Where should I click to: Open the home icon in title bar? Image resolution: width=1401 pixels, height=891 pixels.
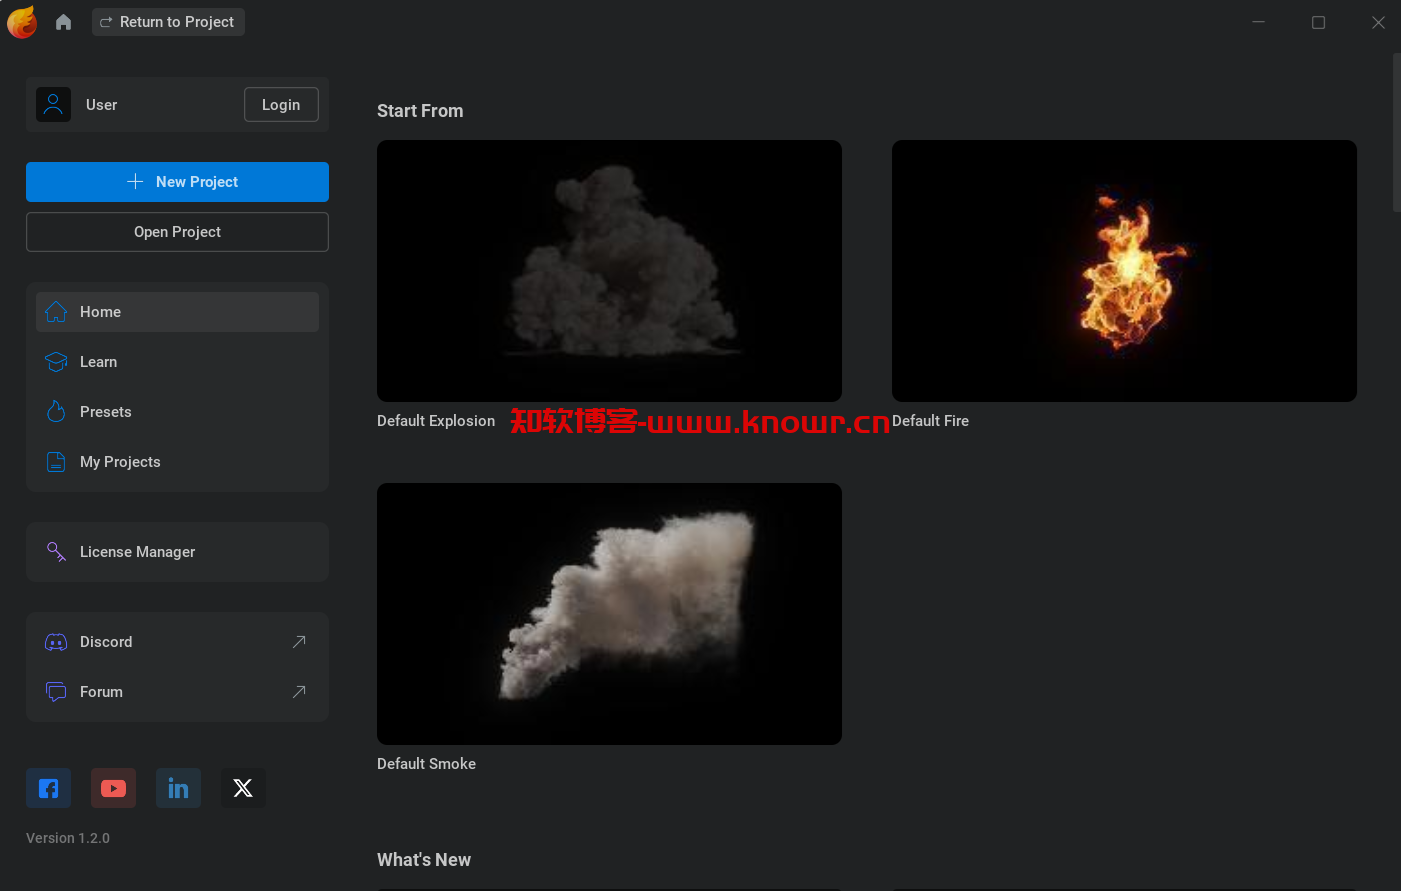(63, 22)
